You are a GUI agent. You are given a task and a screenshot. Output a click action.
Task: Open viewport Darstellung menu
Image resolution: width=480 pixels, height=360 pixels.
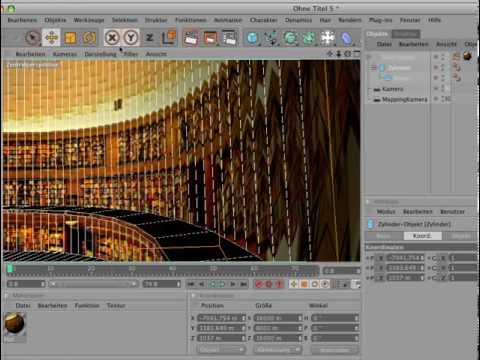[100, 54]
